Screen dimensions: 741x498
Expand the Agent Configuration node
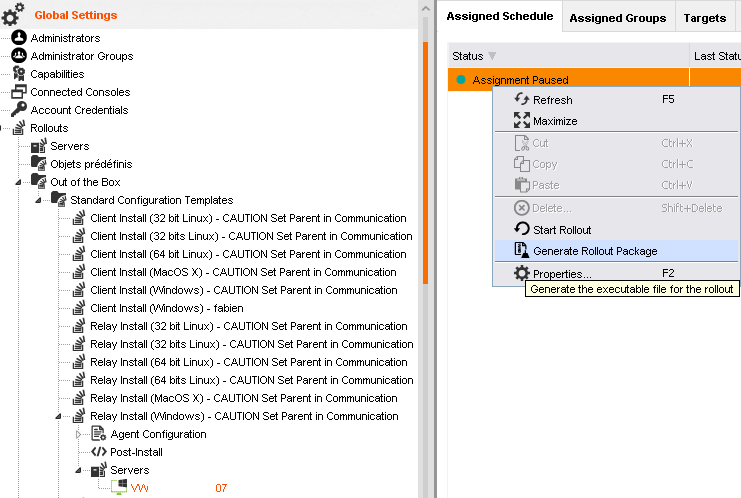pos(78,434)
